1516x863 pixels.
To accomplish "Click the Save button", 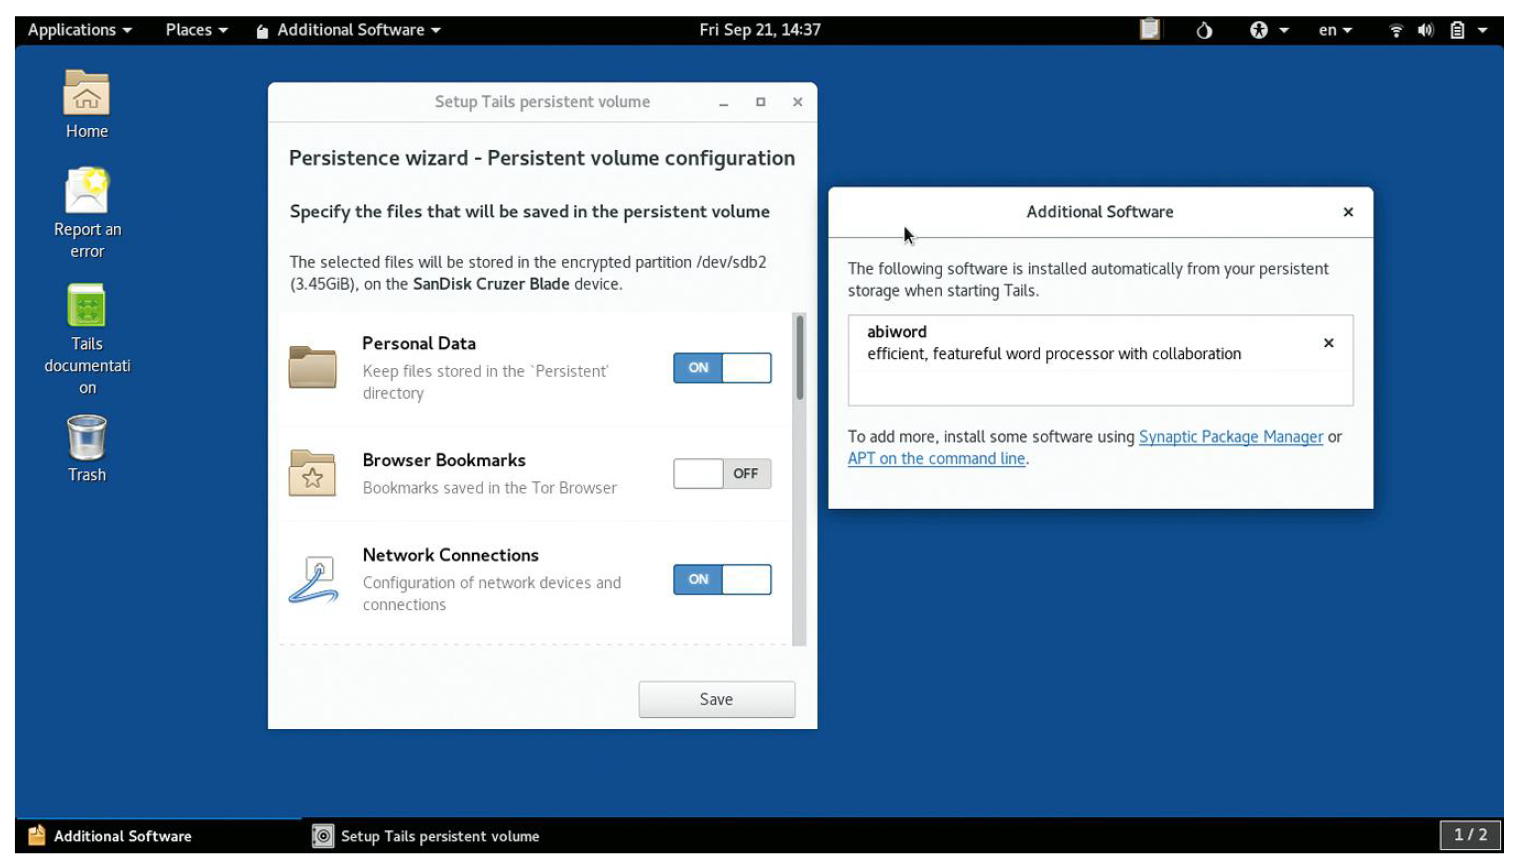I will point(716,699).
